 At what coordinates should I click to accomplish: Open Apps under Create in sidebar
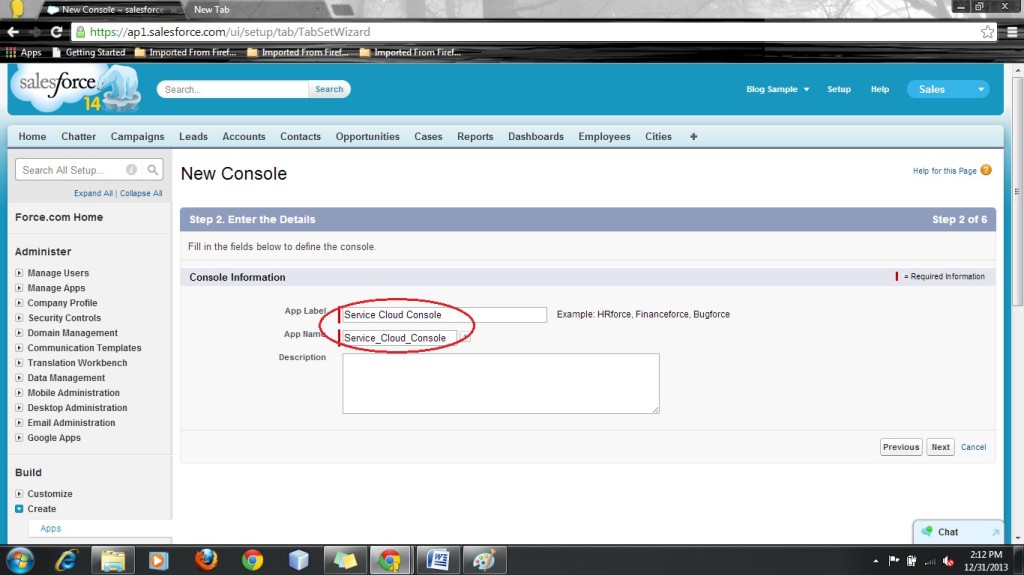pos(50,528)
